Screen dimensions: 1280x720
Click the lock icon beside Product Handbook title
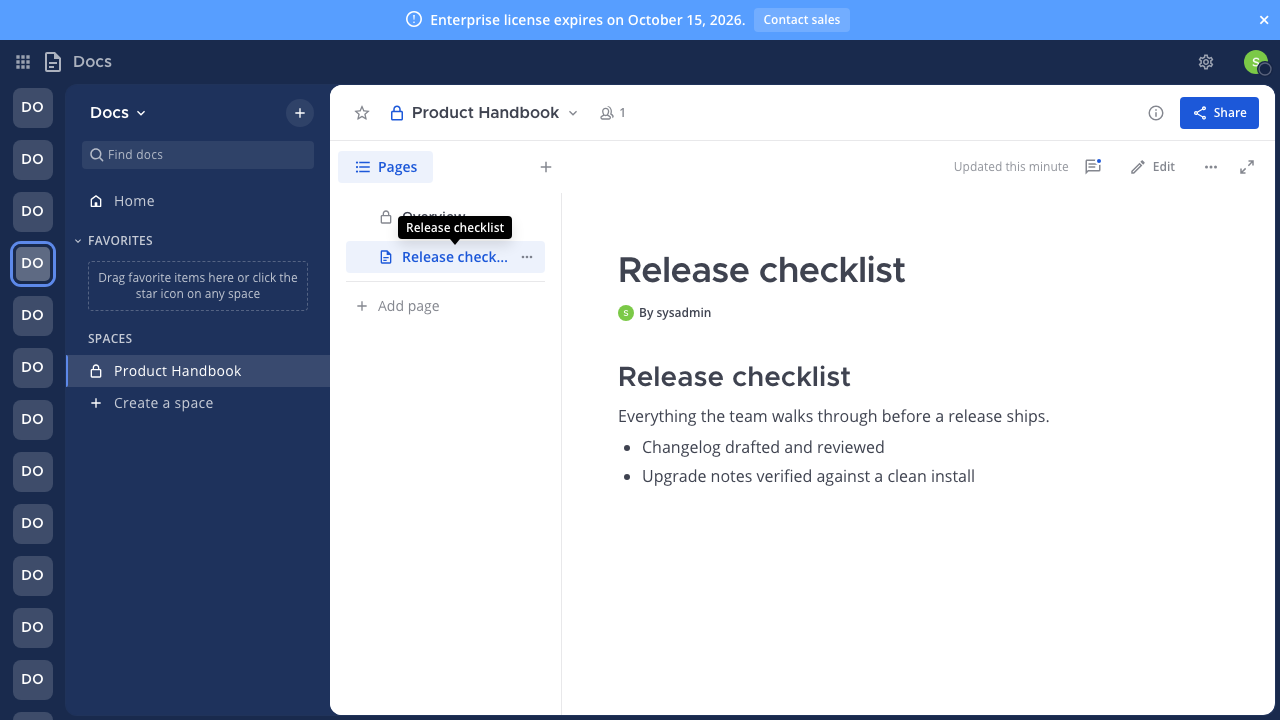[397, 113]
